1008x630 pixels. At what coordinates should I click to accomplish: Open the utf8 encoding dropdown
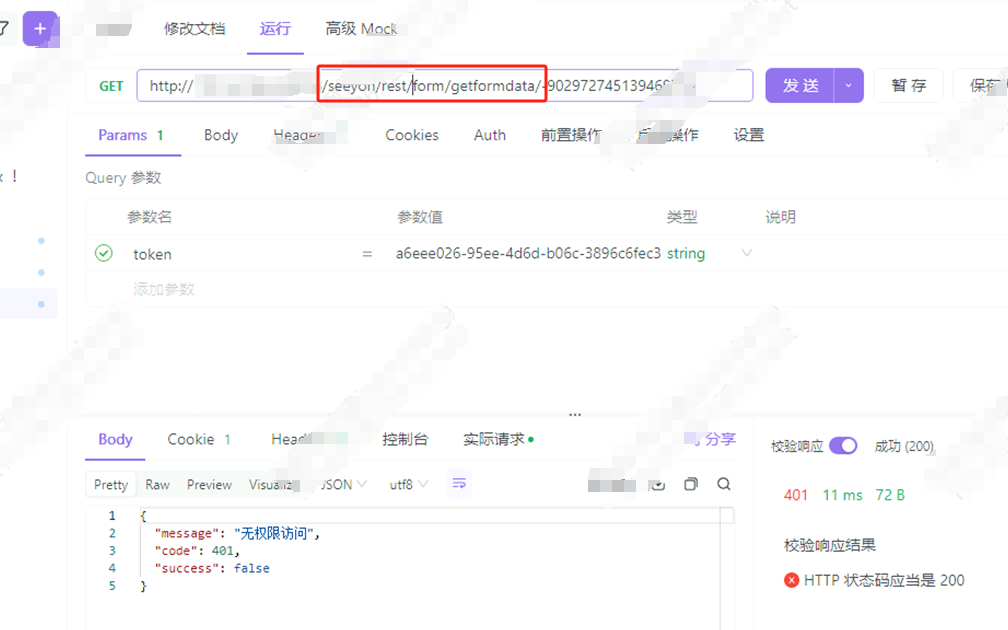408,484
